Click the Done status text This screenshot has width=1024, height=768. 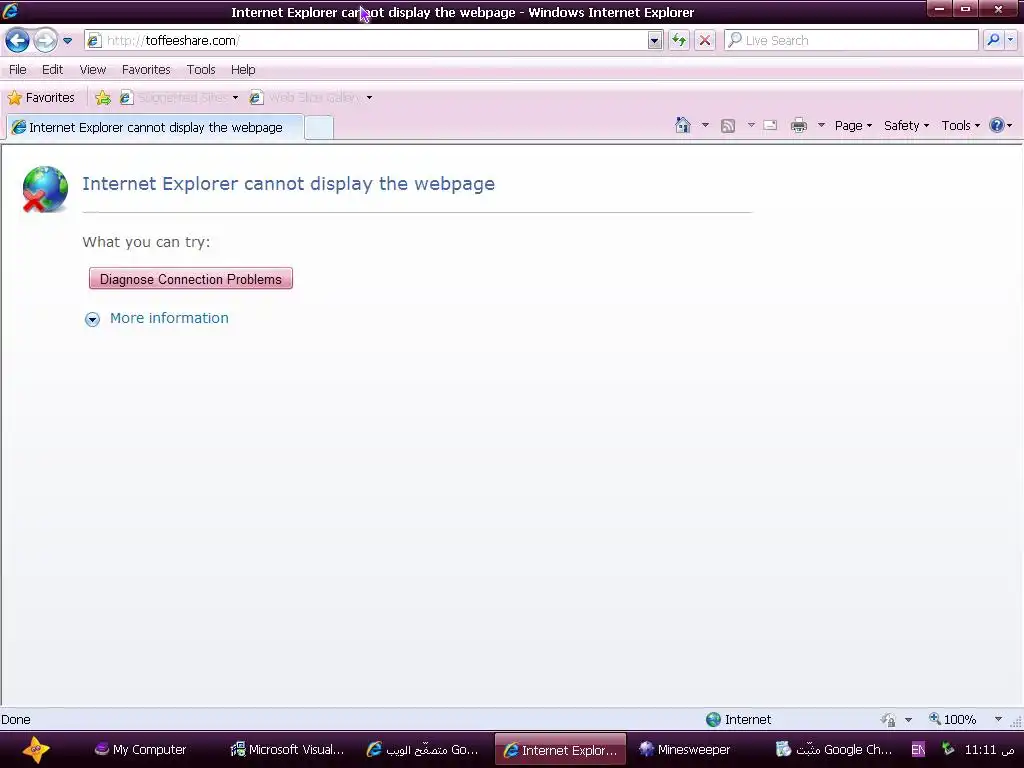click(16, 720)
